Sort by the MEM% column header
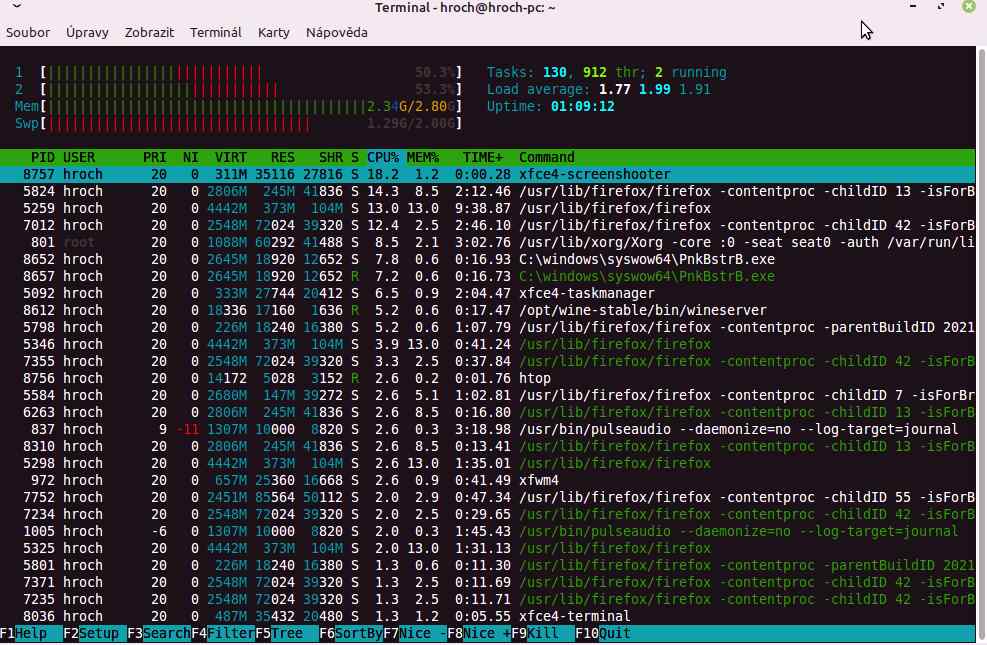This screenshot has height=645, width=987. [x=423, y=157]
